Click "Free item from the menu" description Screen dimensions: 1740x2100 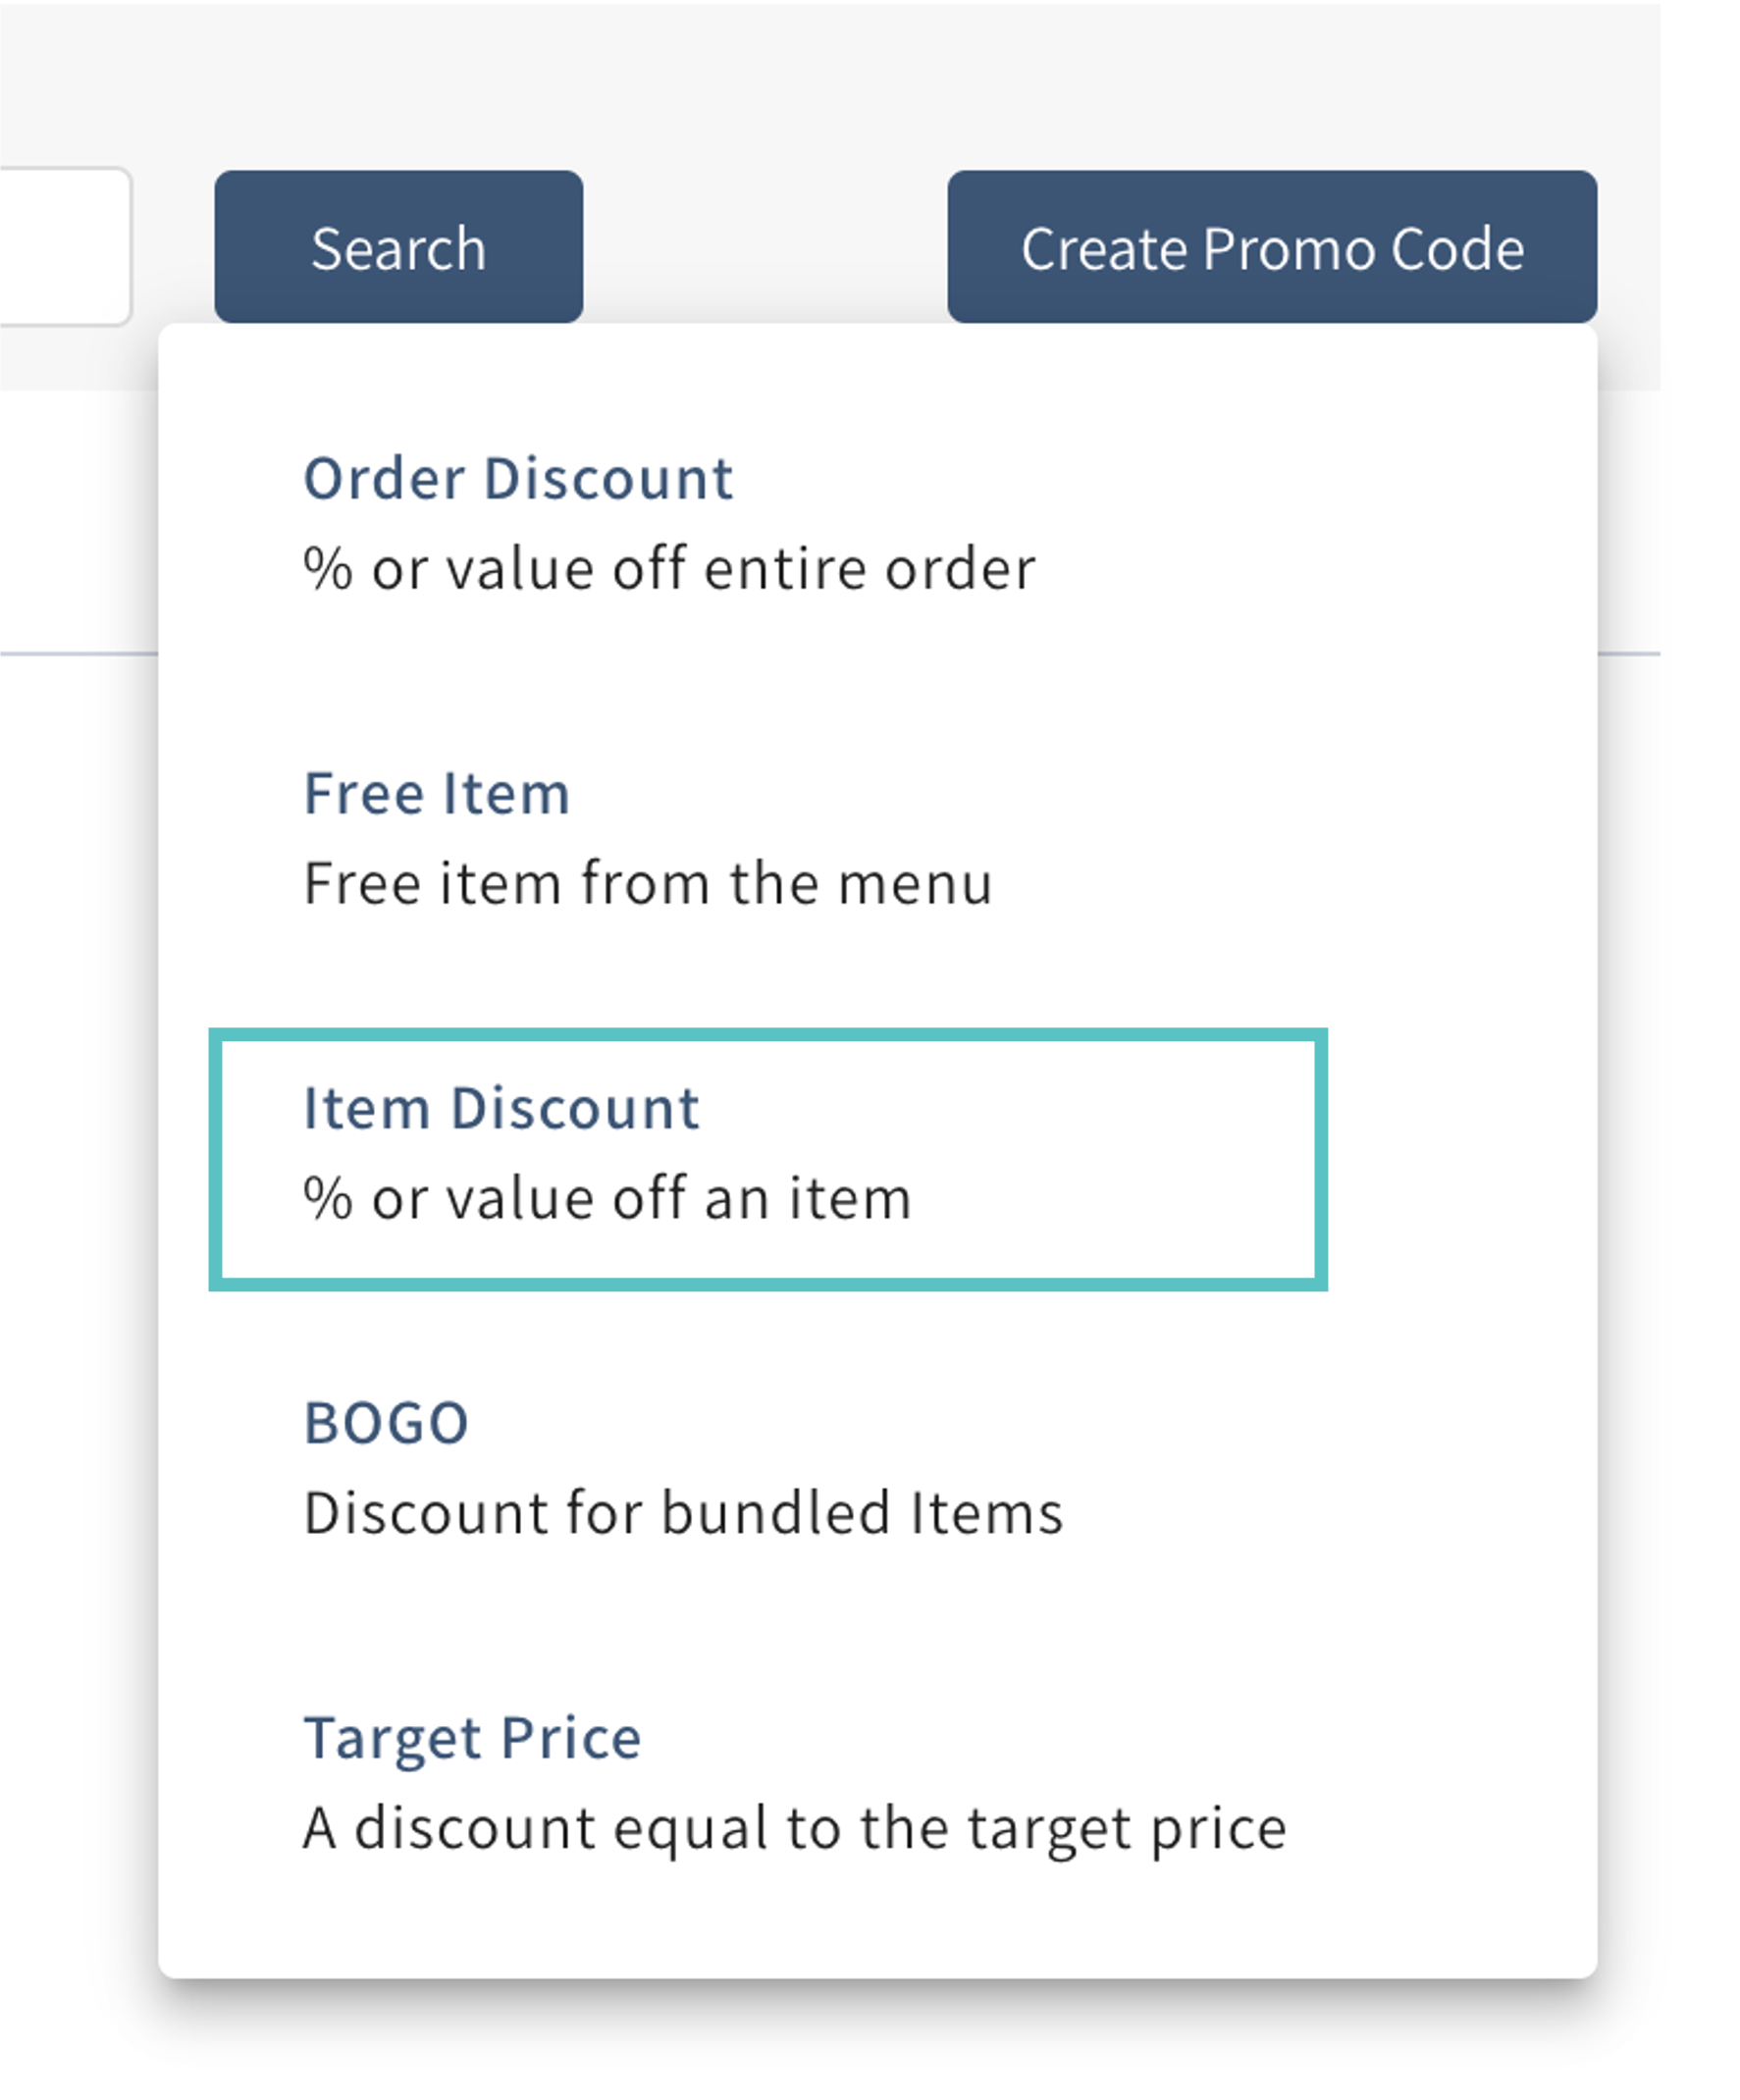(648, 884)
